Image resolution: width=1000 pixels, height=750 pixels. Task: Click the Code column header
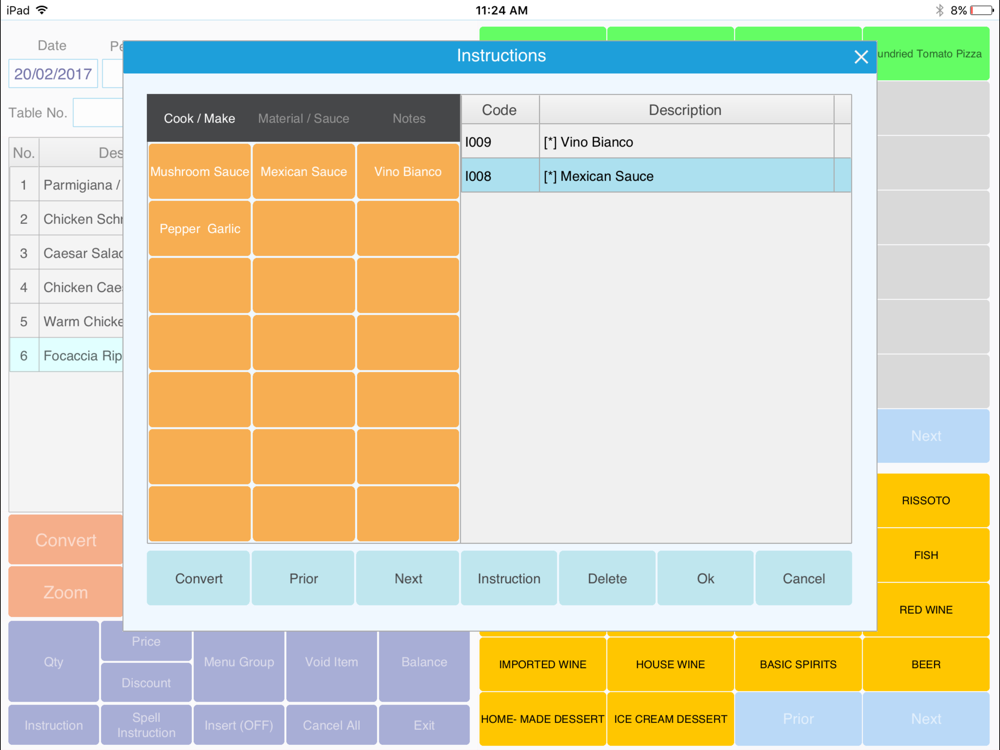tap(499, 110)
